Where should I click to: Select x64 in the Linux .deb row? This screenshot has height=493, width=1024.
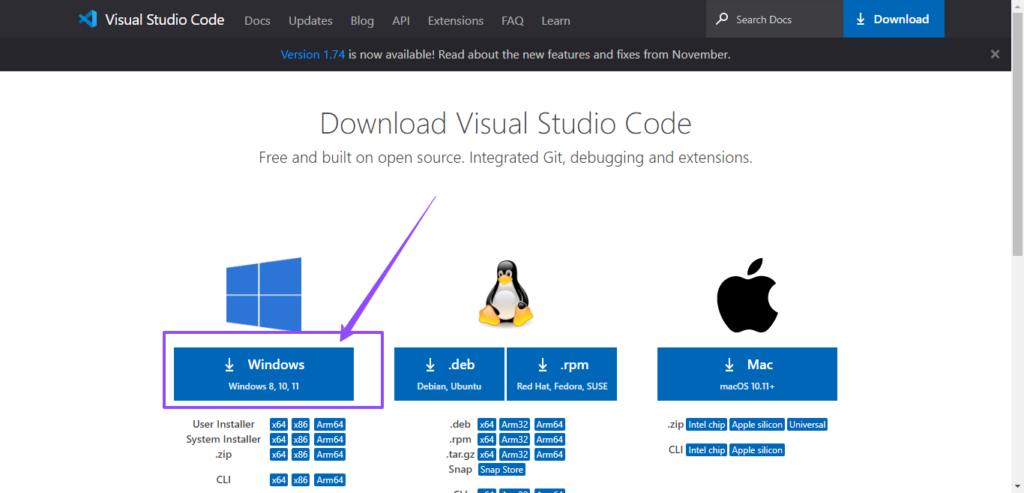tap(487, 424)
